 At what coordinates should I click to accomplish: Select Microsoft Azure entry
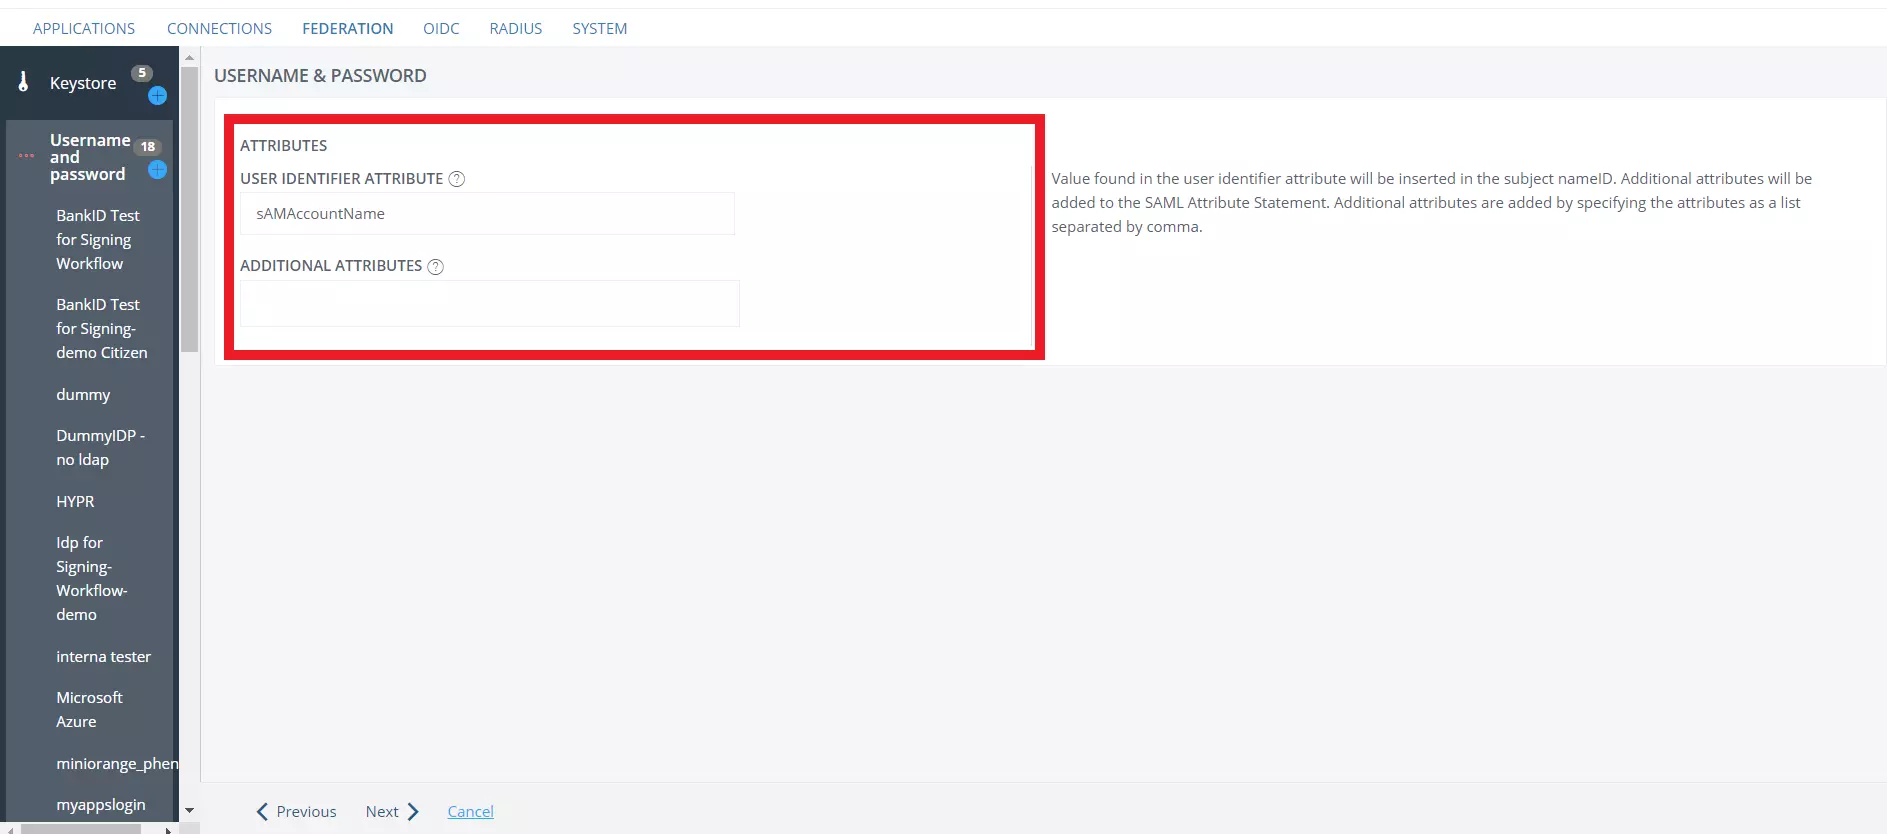89,709
